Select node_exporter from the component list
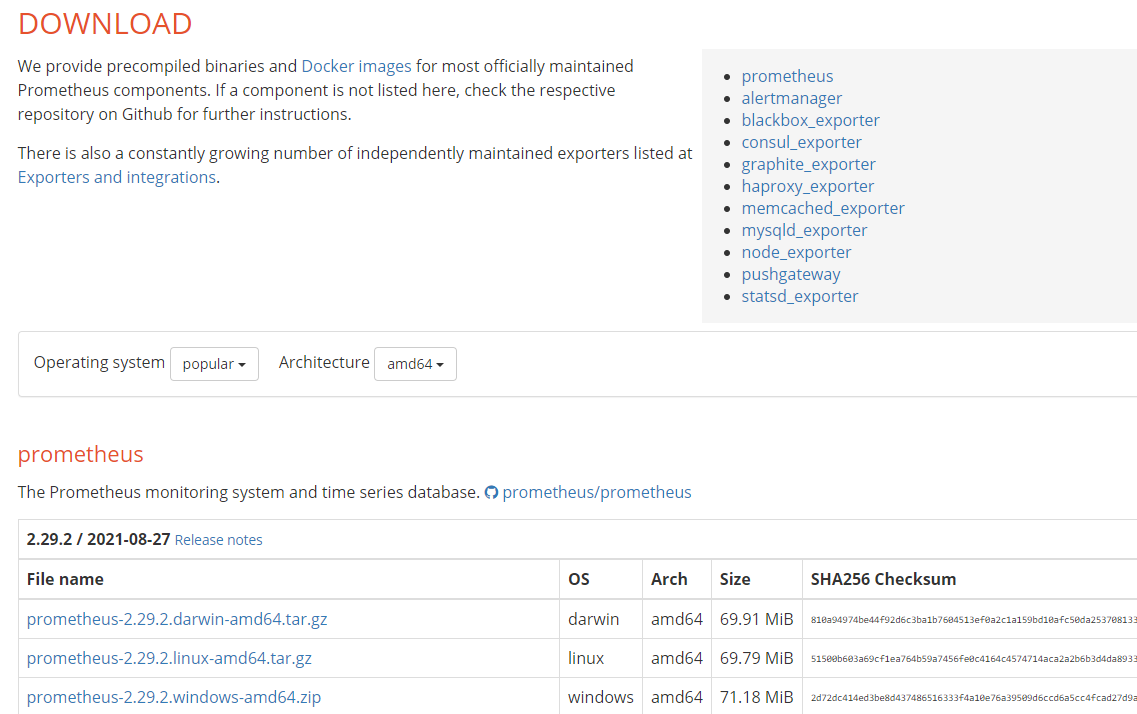This screenshot has height=714, width=1137. point(796,252)
